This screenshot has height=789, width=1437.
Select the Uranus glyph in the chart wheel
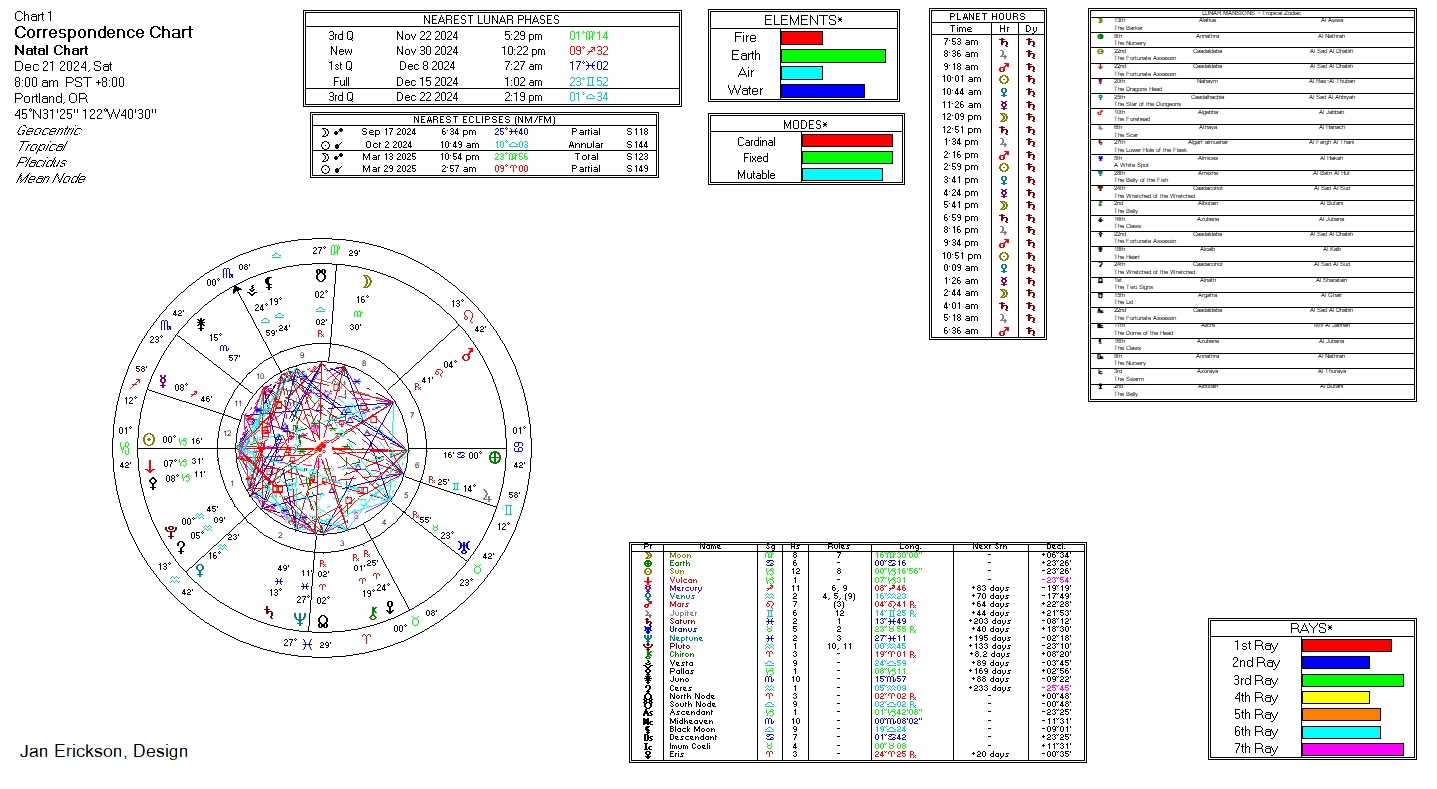tap(465, 546)
